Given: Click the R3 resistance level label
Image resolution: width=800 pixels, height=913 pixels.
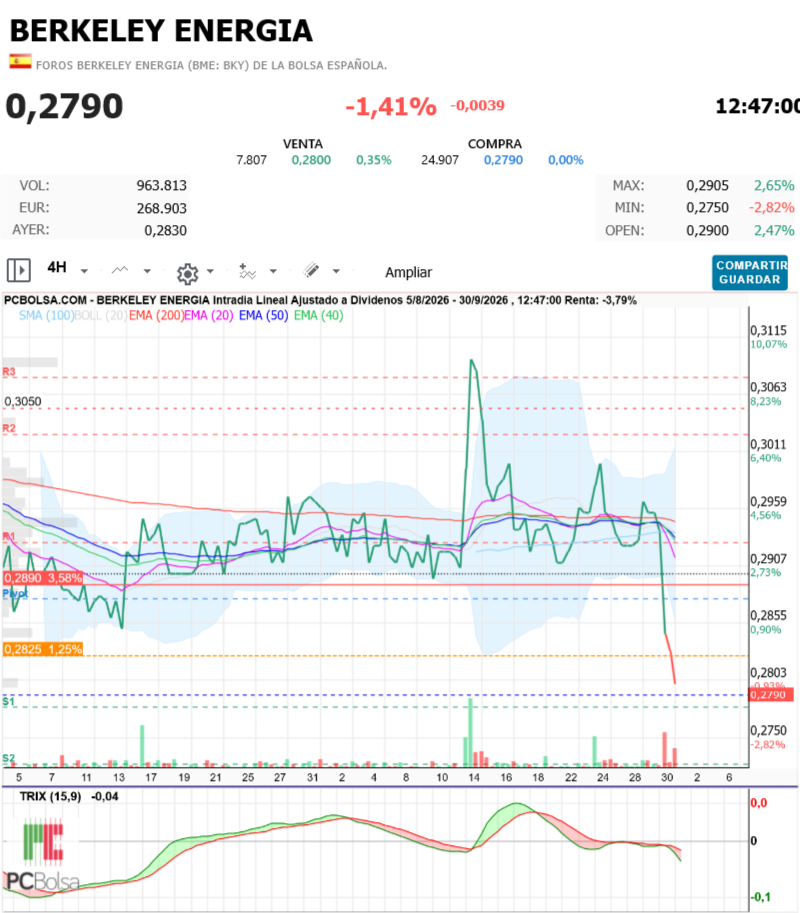Looking at the screenshot, I should coord(9,371).
